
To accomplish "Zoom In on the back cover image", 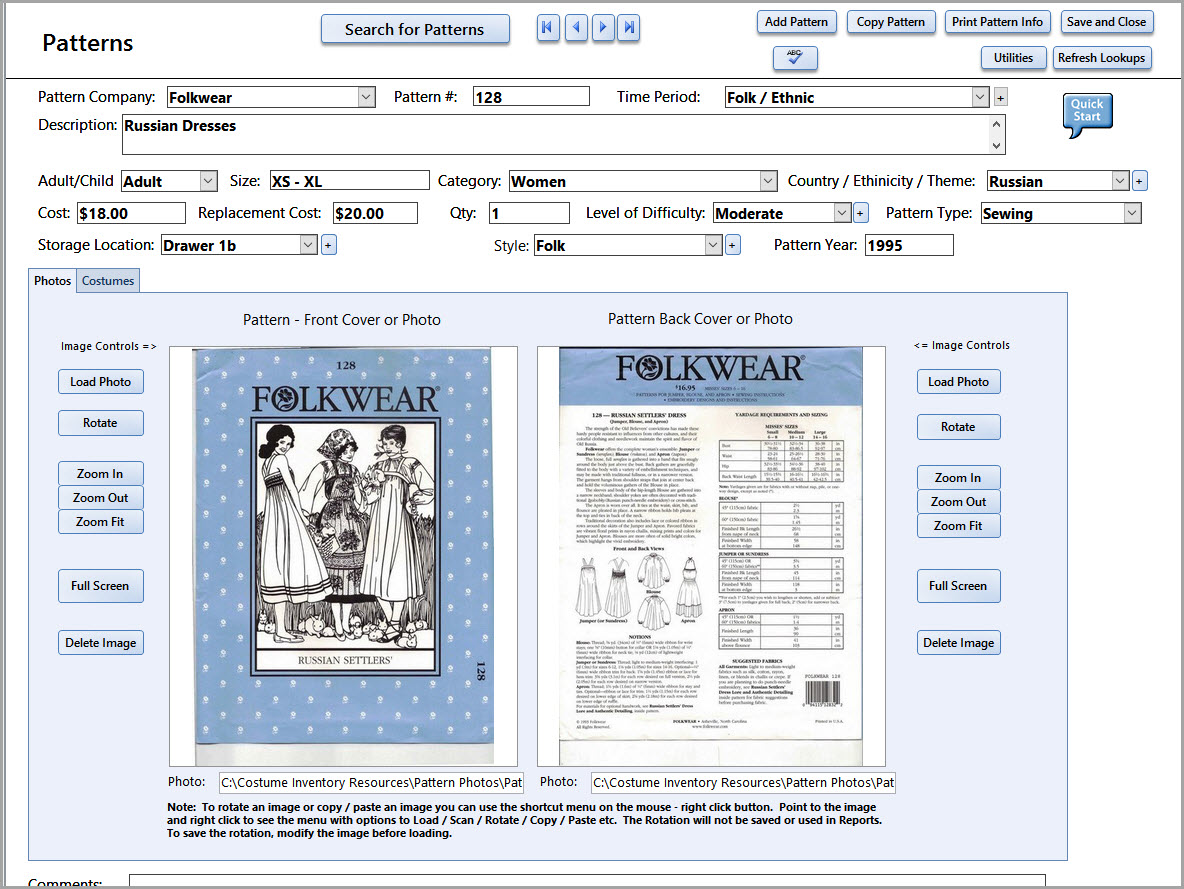I will click(x=958, y=477).
